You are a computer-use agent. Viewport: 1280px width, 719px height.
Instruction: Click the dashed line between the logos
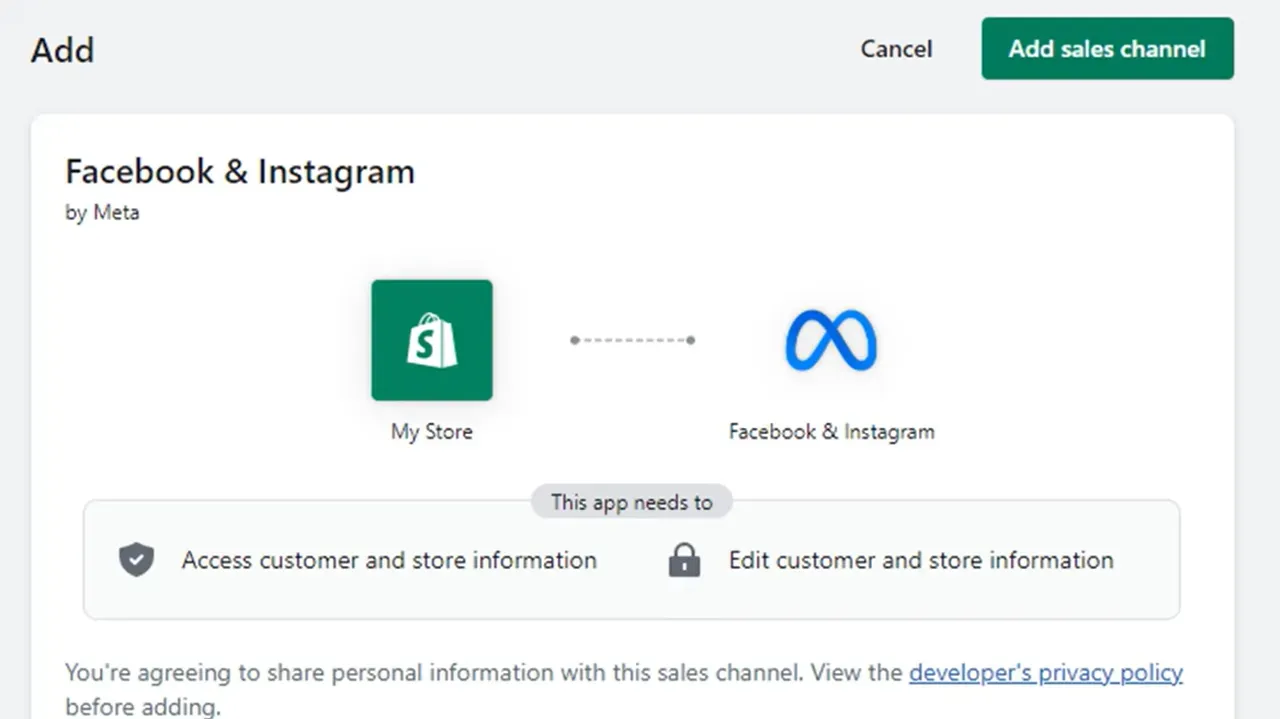[x=632, y=340]
